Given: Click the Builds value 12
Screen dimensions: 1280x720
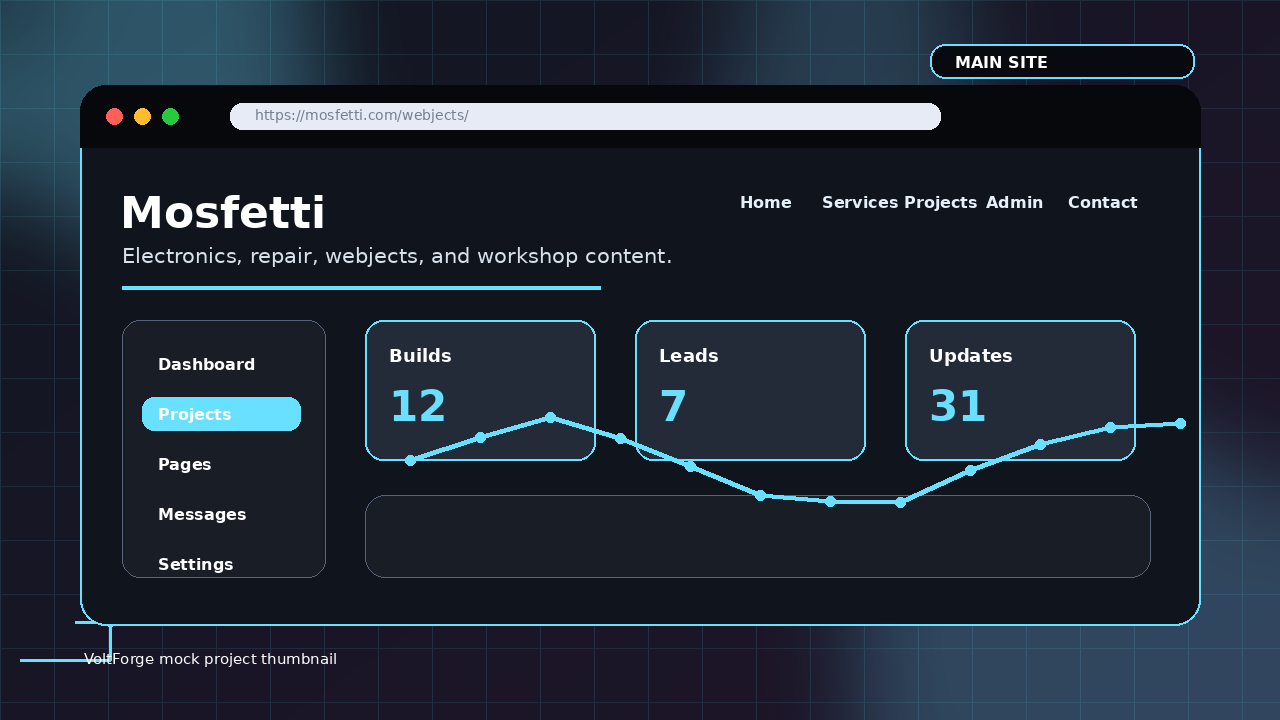Looking at the screenshot, I should [417, 407].
